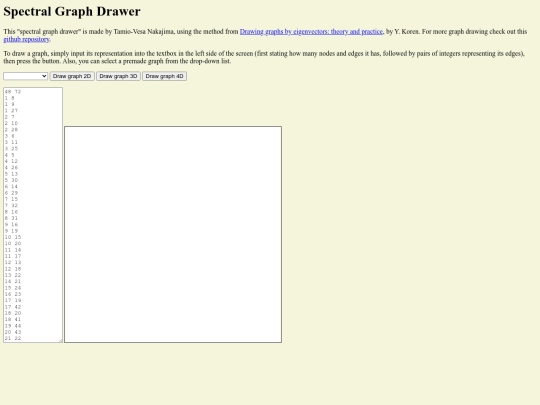Place cursor on the '18 41' edge line
The height and width of the screenshot is (405, 540).
coord(13,320)
